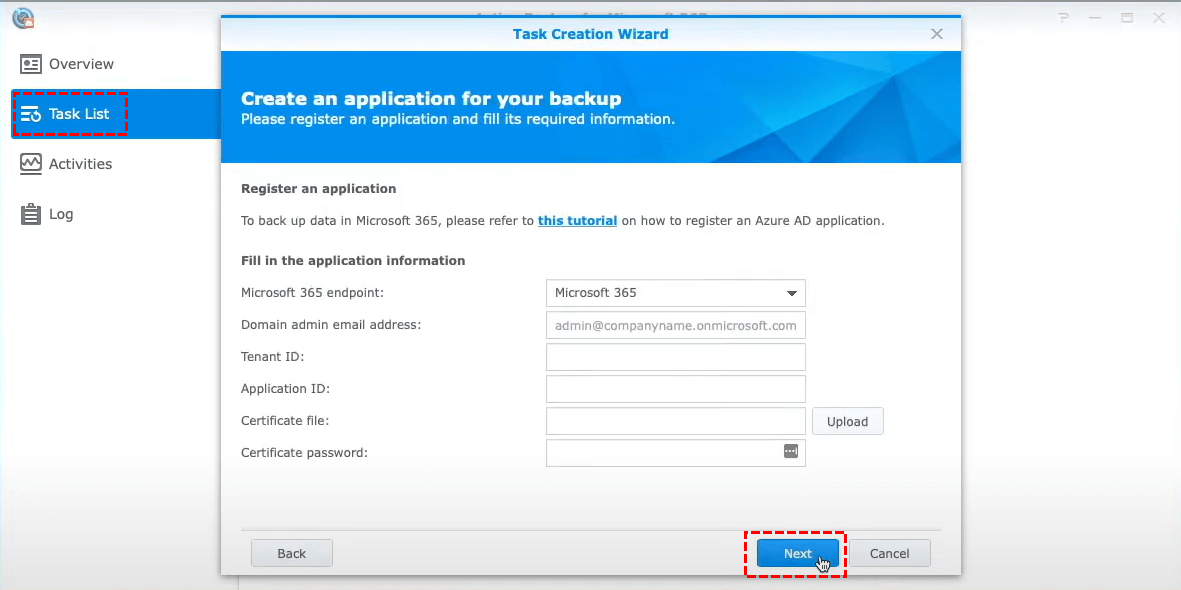
Task: Click the help question mark icon
Action: (1062, 18)
